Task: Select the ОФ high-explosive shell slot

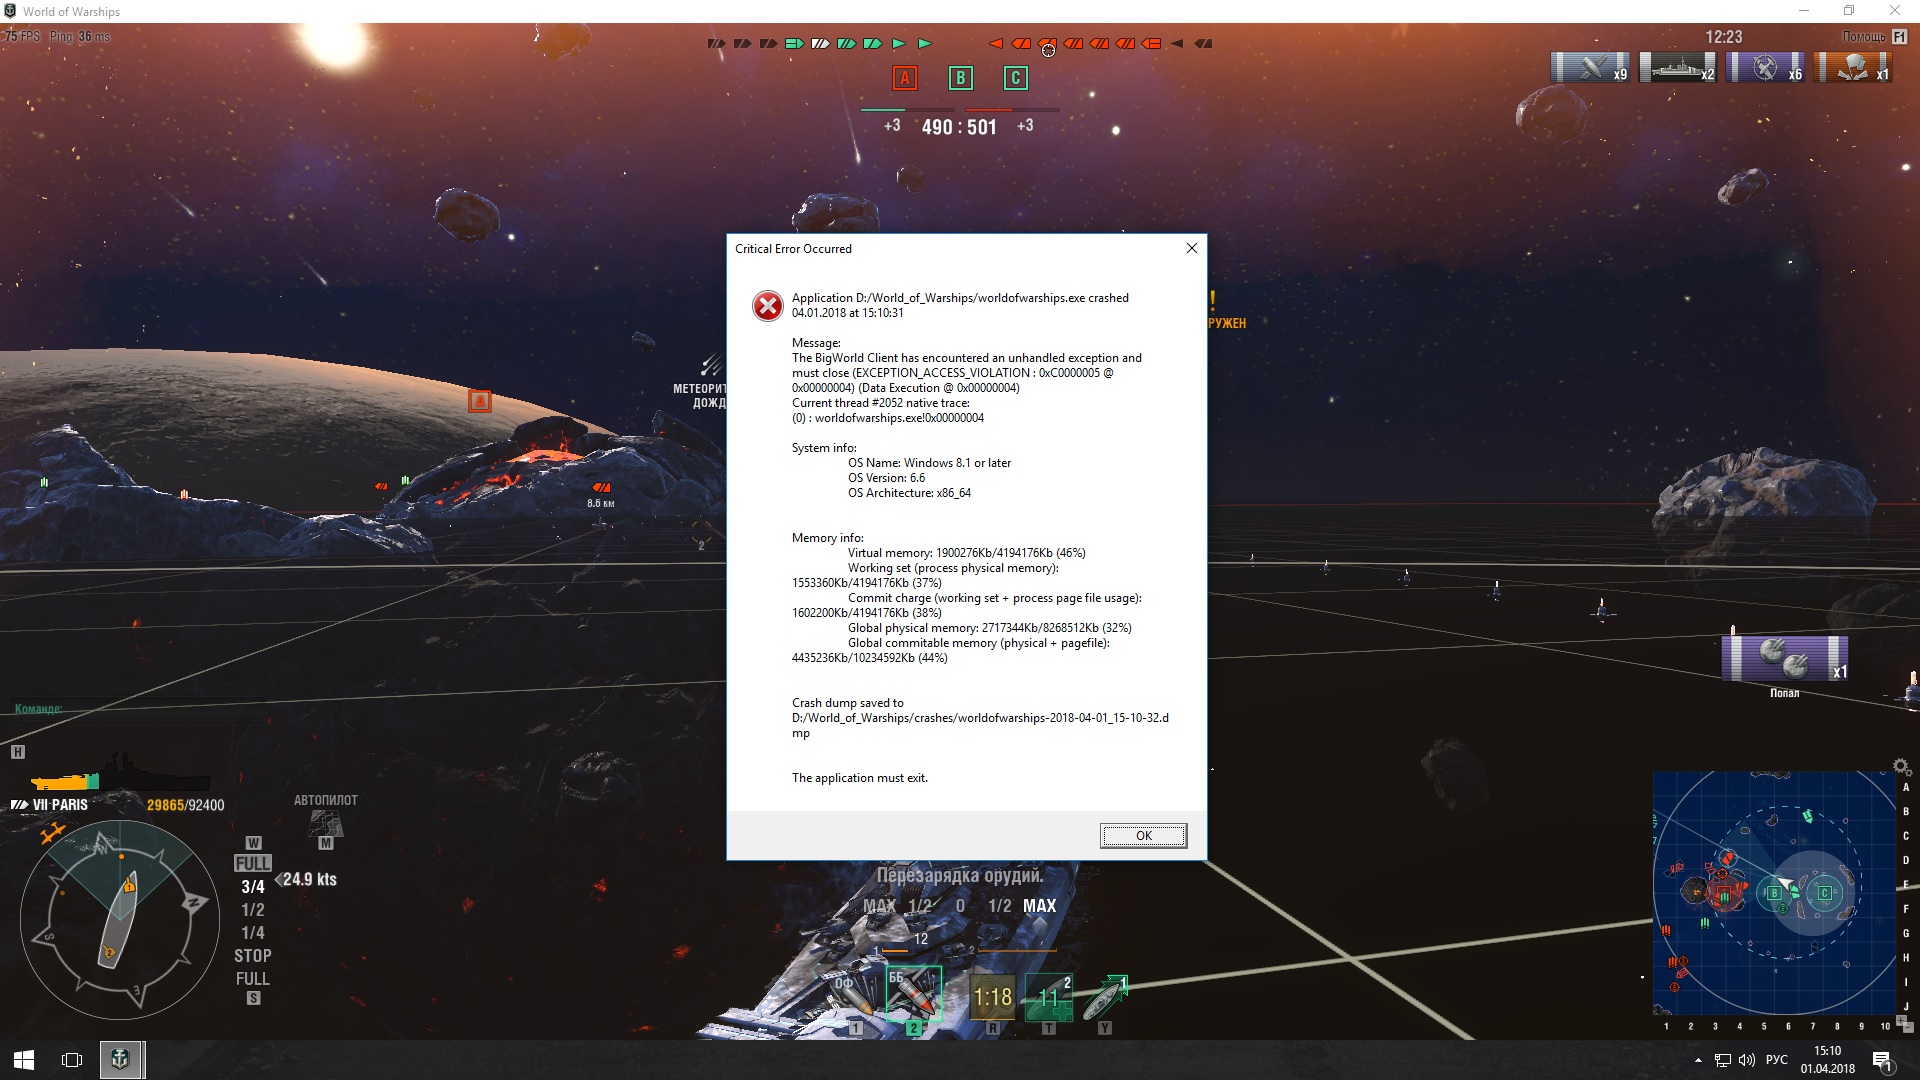Action: (855, 995)
